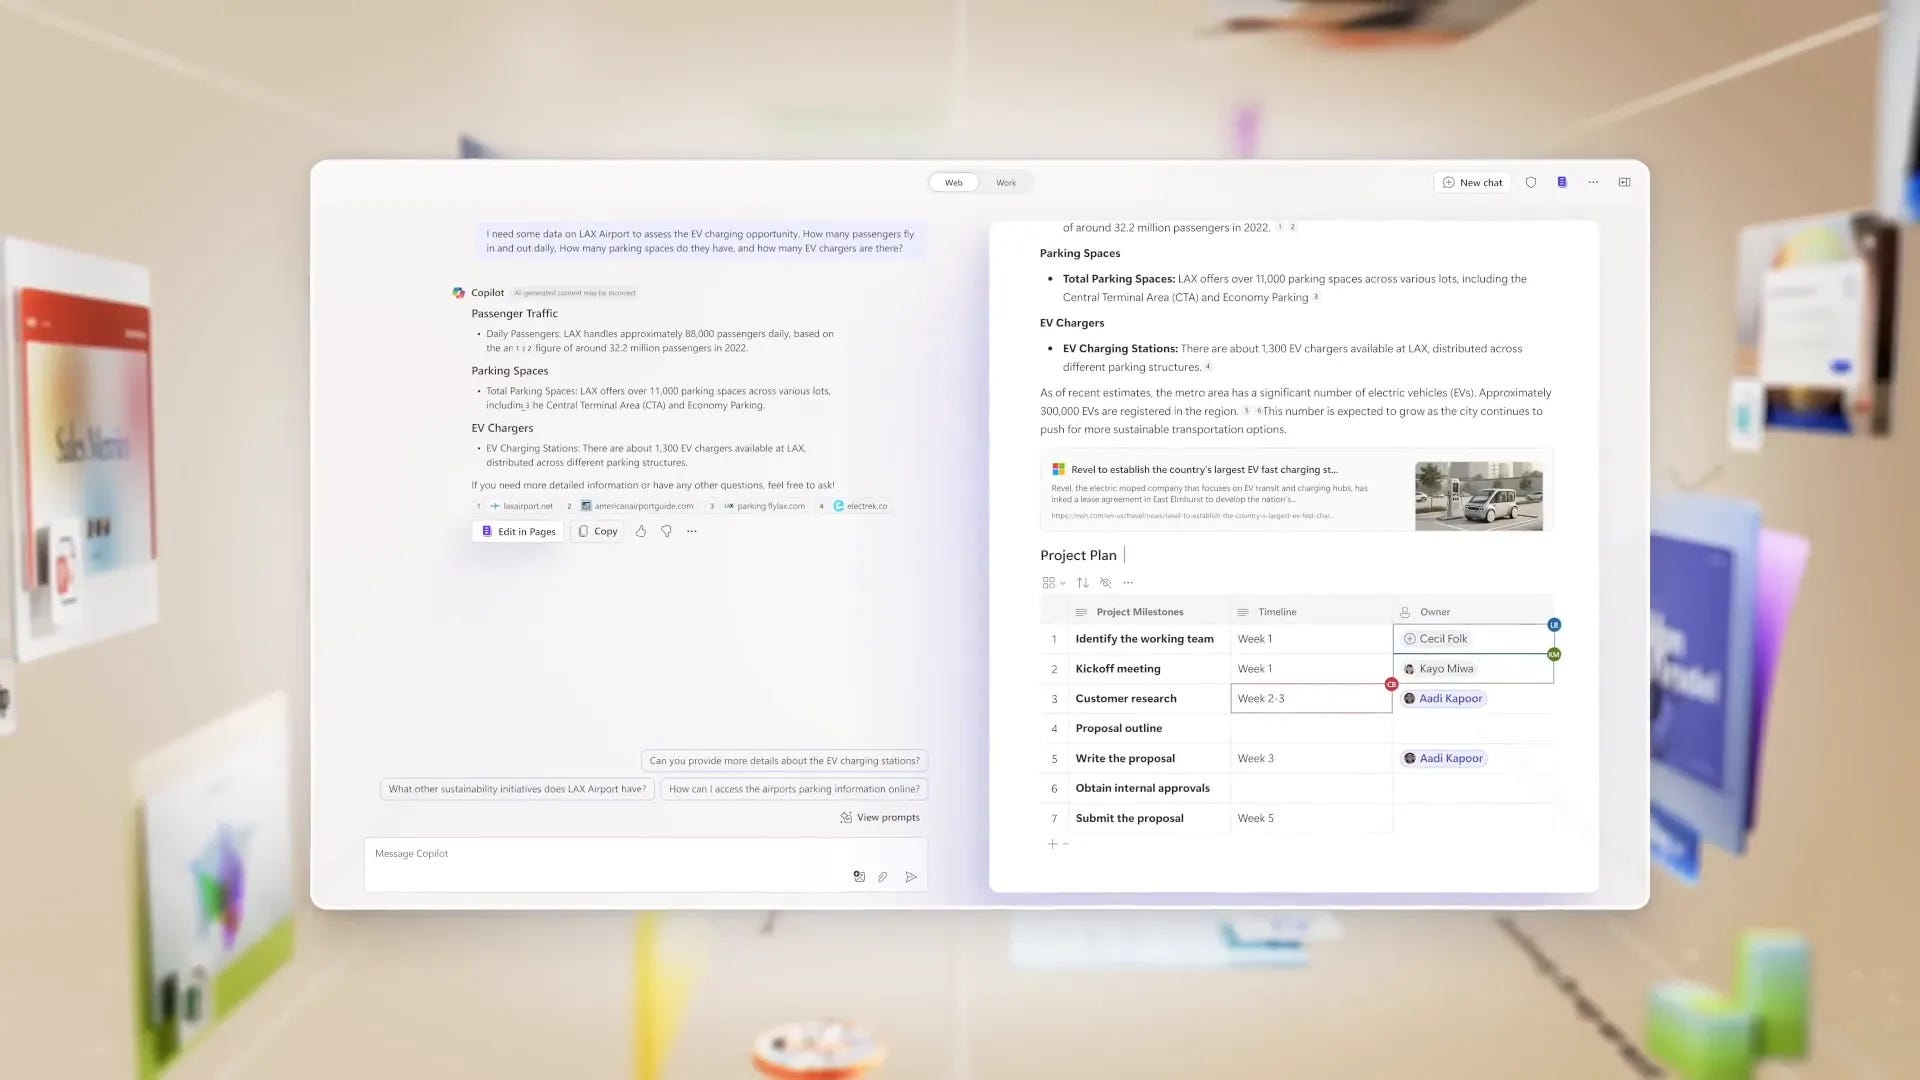The width and height of the screenshot is (1920, 1080).
Task: Open the view options dropdown above the table
Action: pos(1054,582)
